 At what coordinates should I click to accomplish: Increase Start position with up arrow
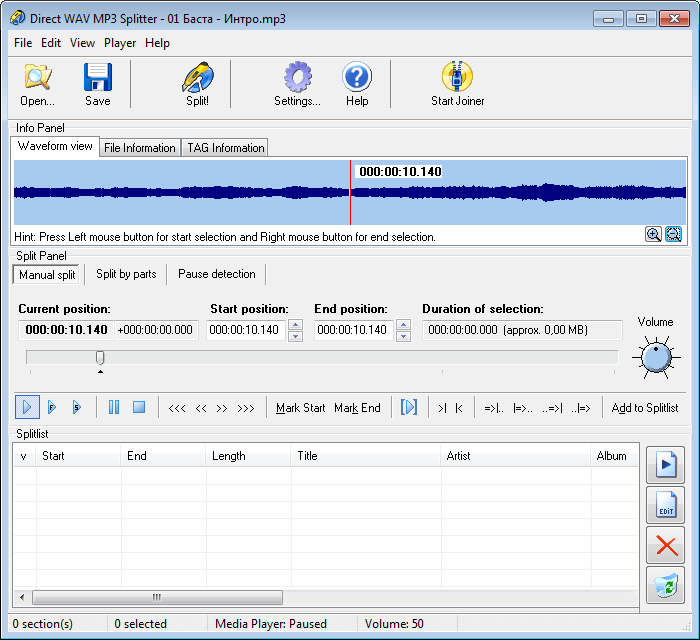click(x=295, y=325)
